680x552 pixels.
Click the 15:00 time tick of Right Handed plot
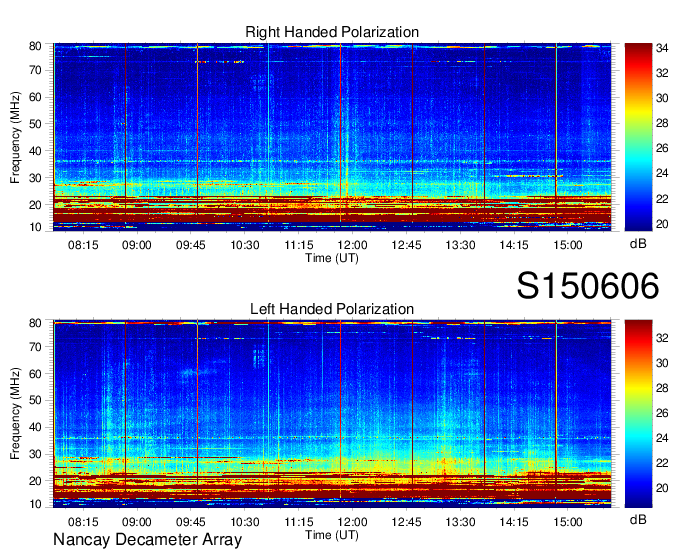[568, 245]
